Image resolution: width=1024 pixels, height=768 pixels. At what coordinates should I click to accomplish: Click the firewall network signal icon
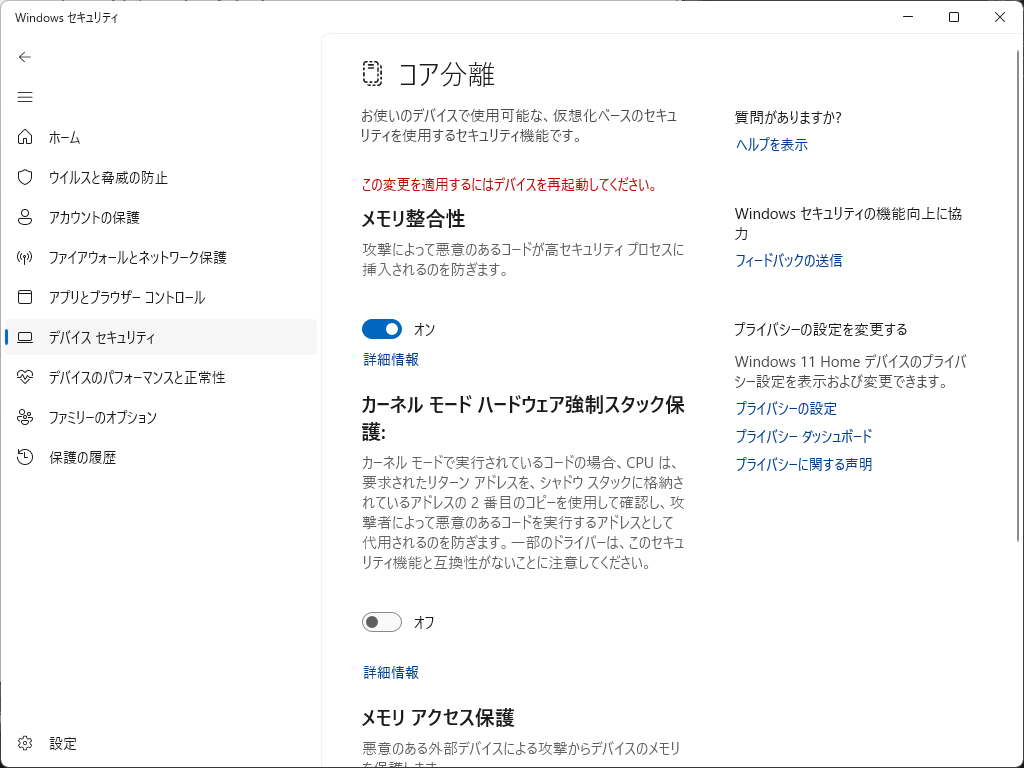click(x=26, y=257)
